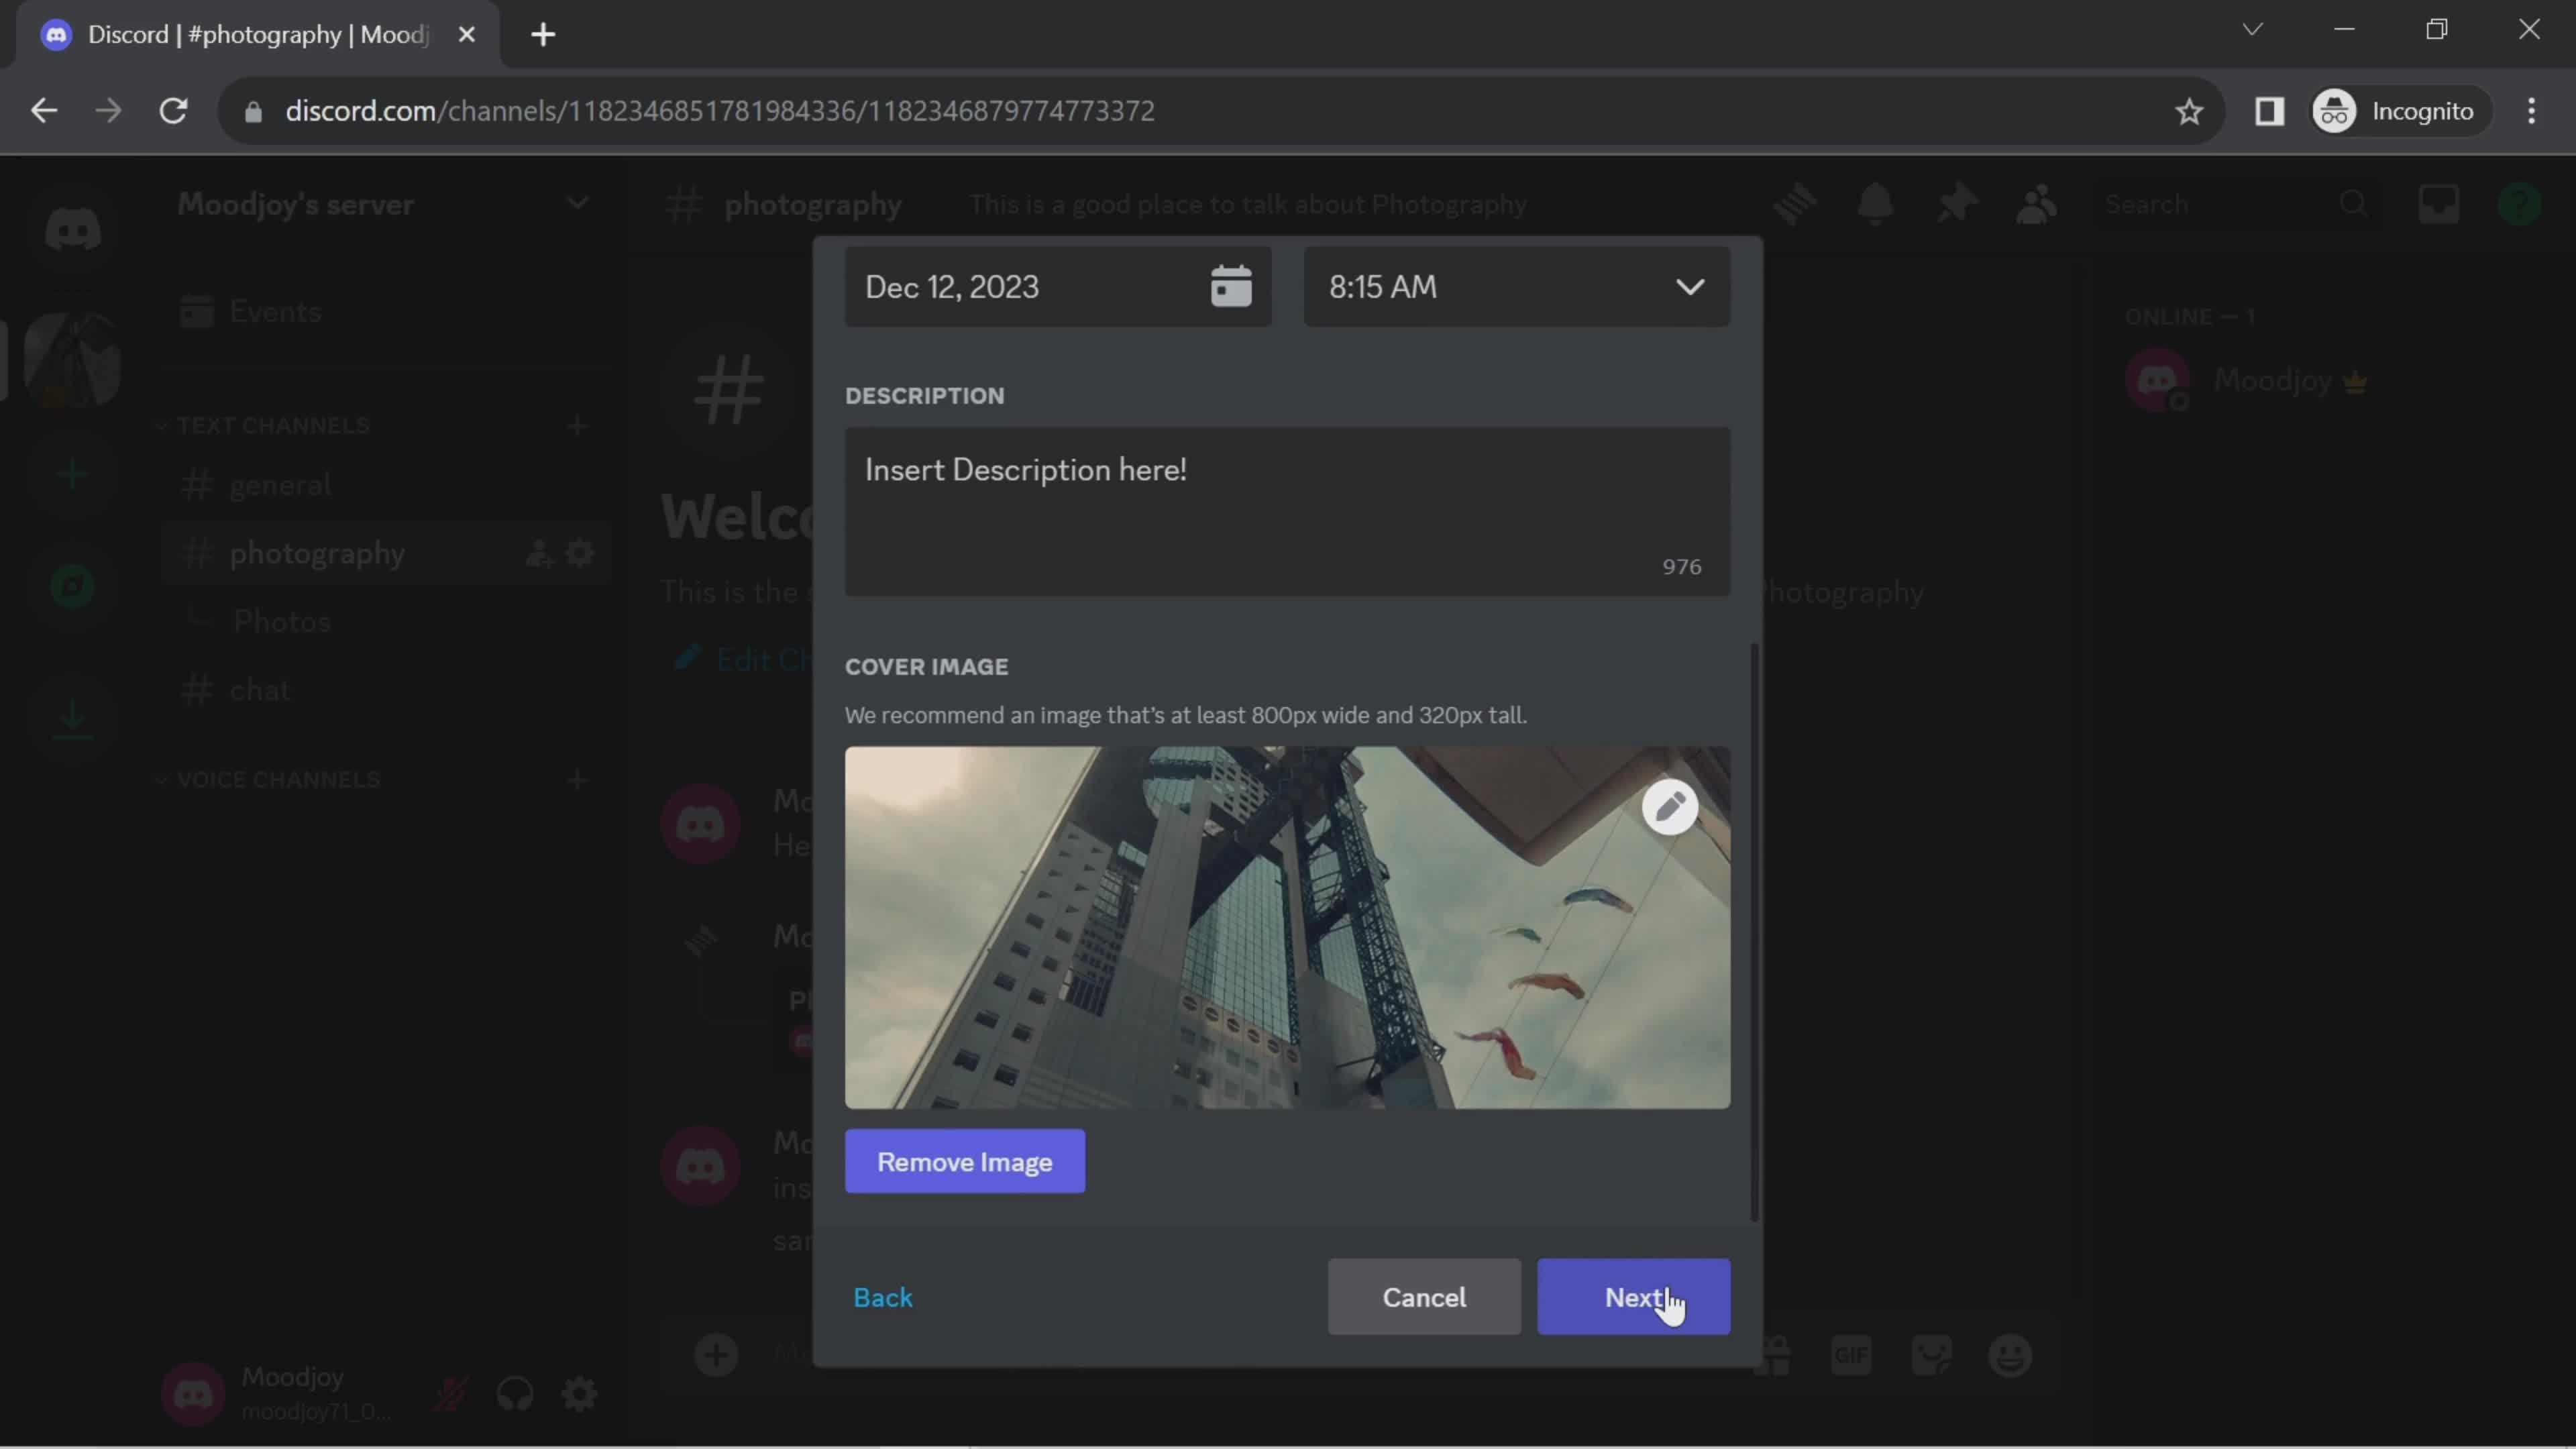Open the Inbox icon
This screenshot has height=1449, width=2576.
(2439, 204)
